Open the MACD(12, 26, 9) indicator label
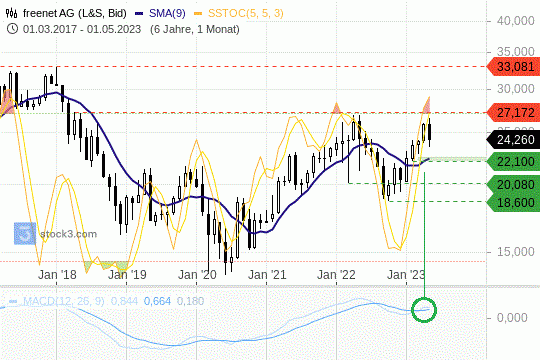The image size is (540, 360). click(64, 301)
